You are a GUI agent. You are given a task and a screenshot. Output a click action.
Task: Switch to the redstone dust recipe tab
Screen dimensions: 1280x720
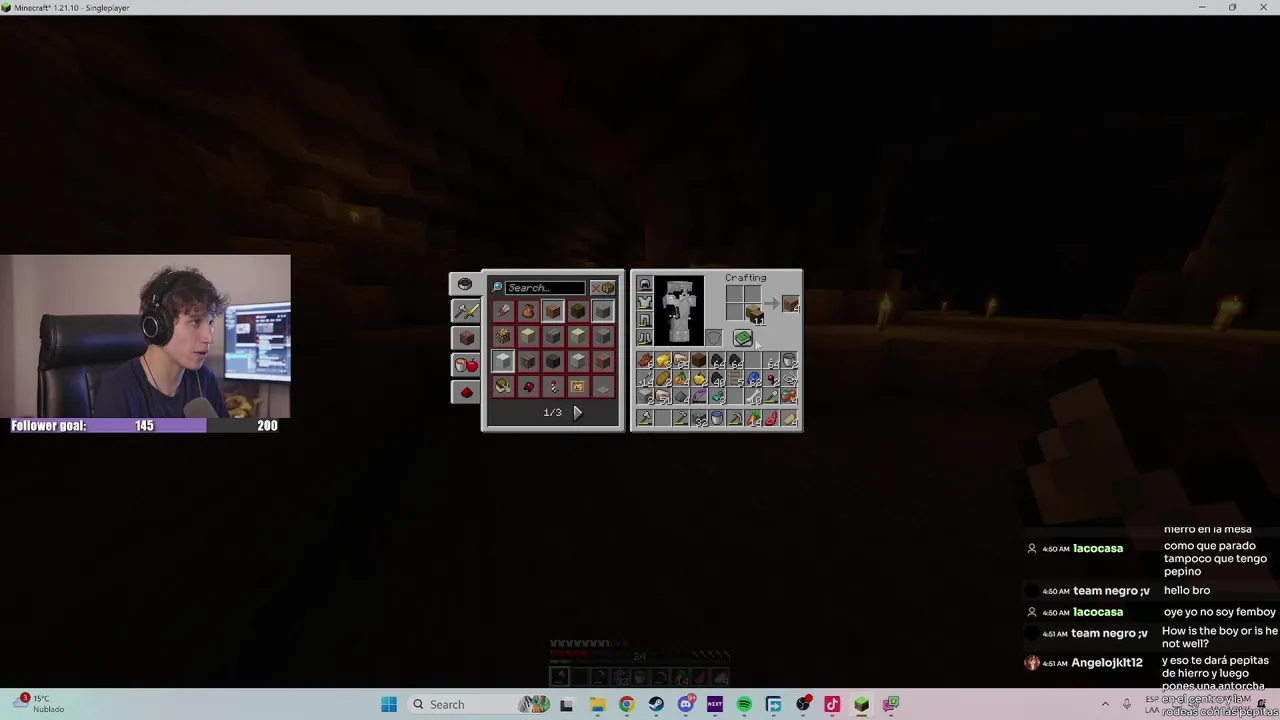(467, 392)
